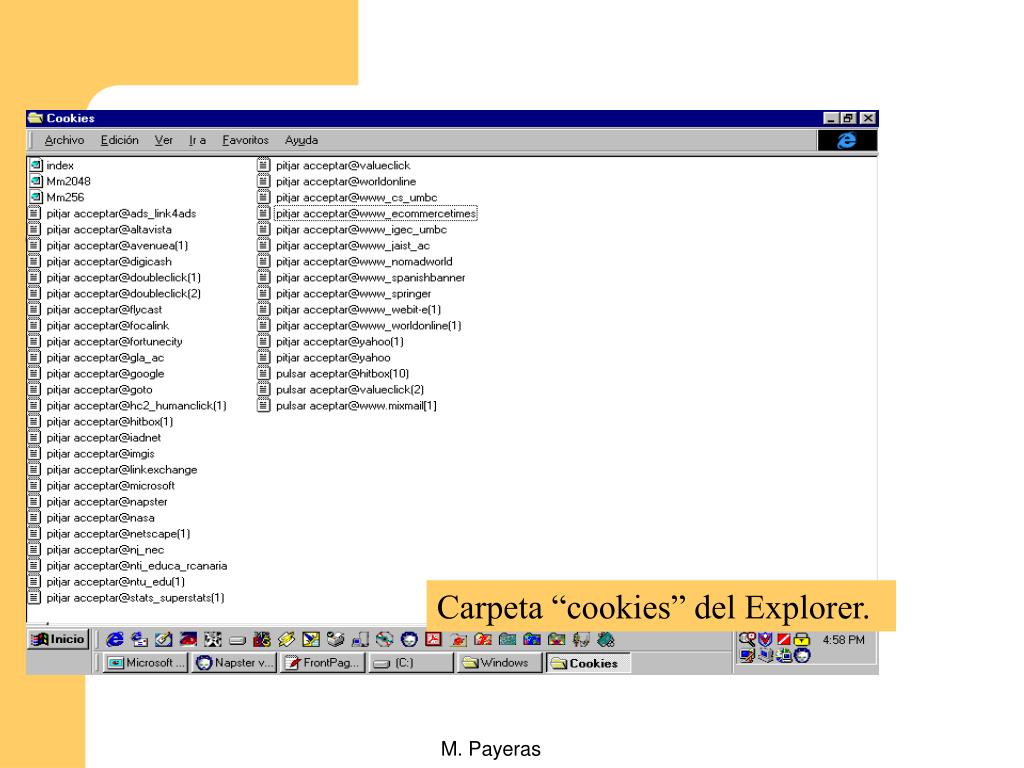
Task: Click the icon next to pitjar acceptar@altavista
Action: tap(35, 229)
